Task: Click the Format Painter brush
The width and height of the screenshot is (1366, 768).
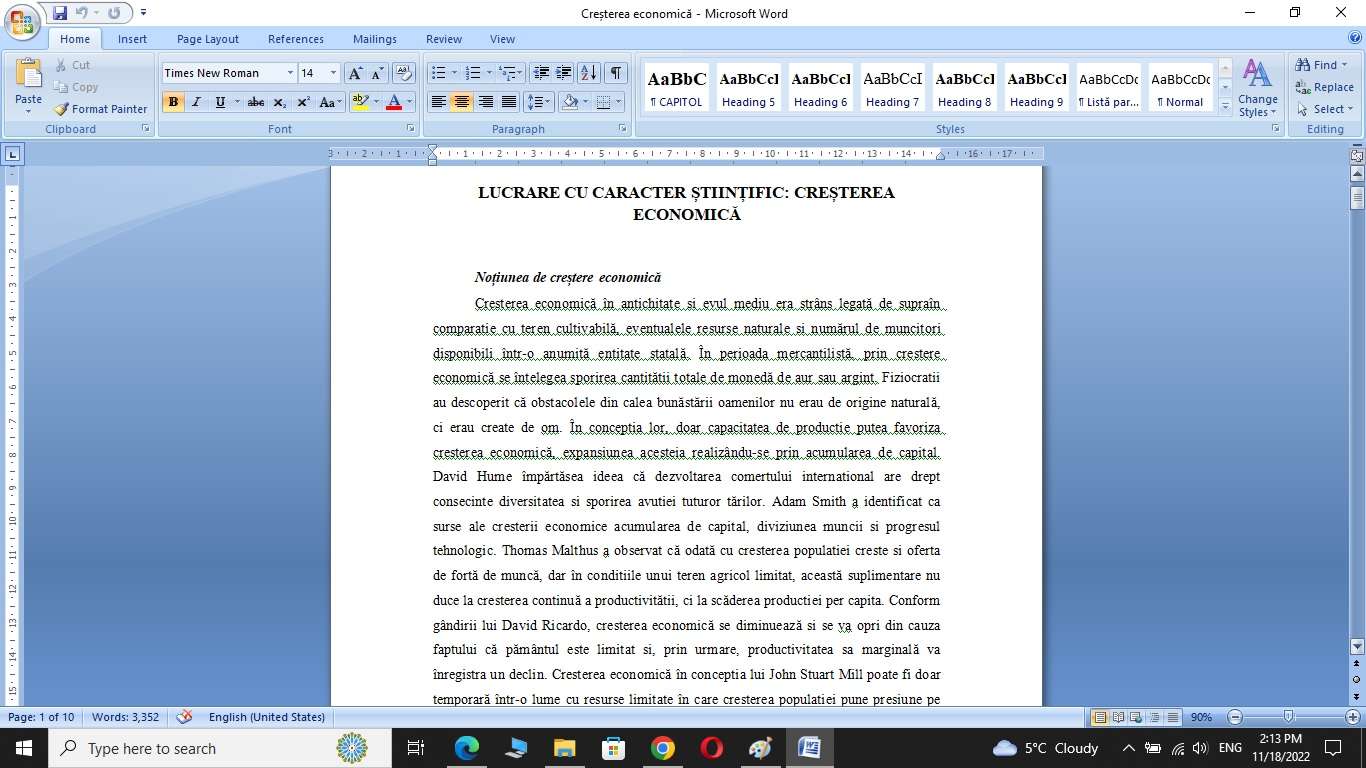Action: click(x=100, y=109)
